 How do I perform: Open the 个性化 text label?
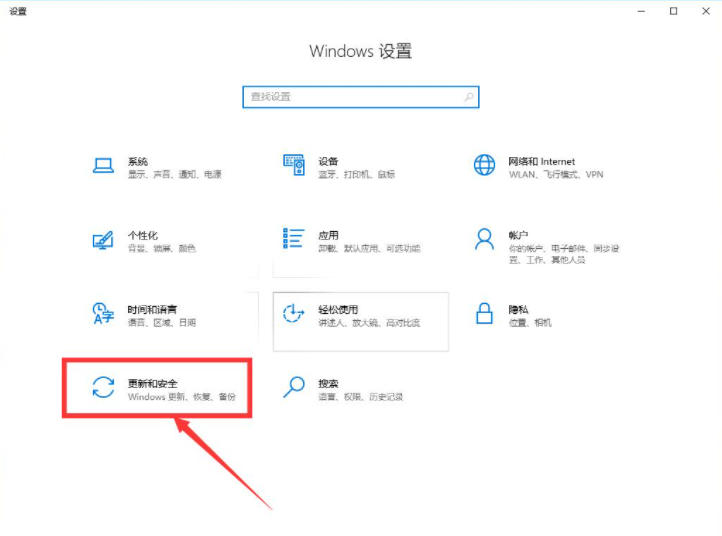point(143,235)
